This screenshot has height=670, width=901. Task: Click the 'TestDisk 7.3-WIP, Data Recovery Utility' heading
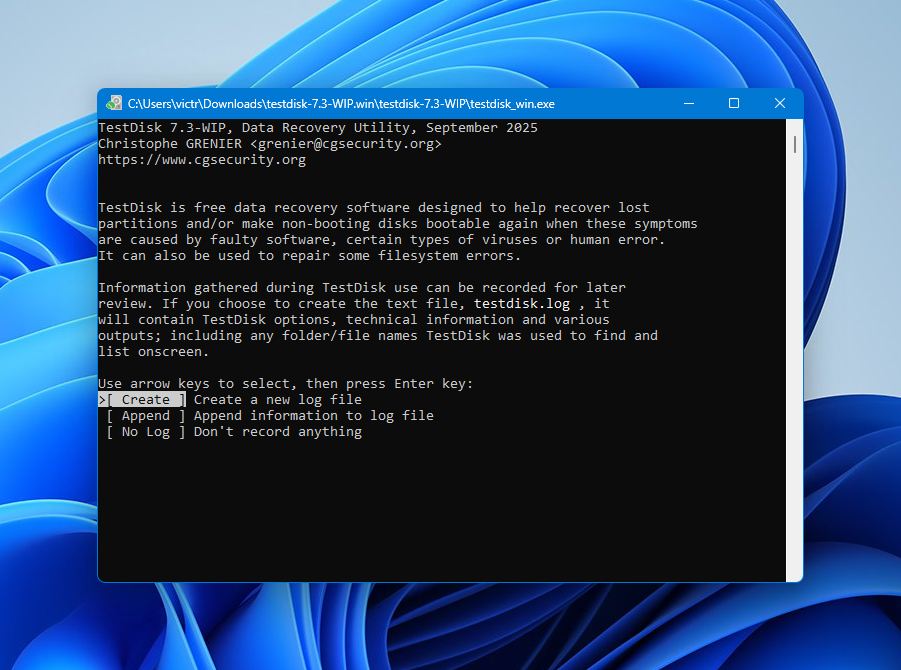[318, 128]
